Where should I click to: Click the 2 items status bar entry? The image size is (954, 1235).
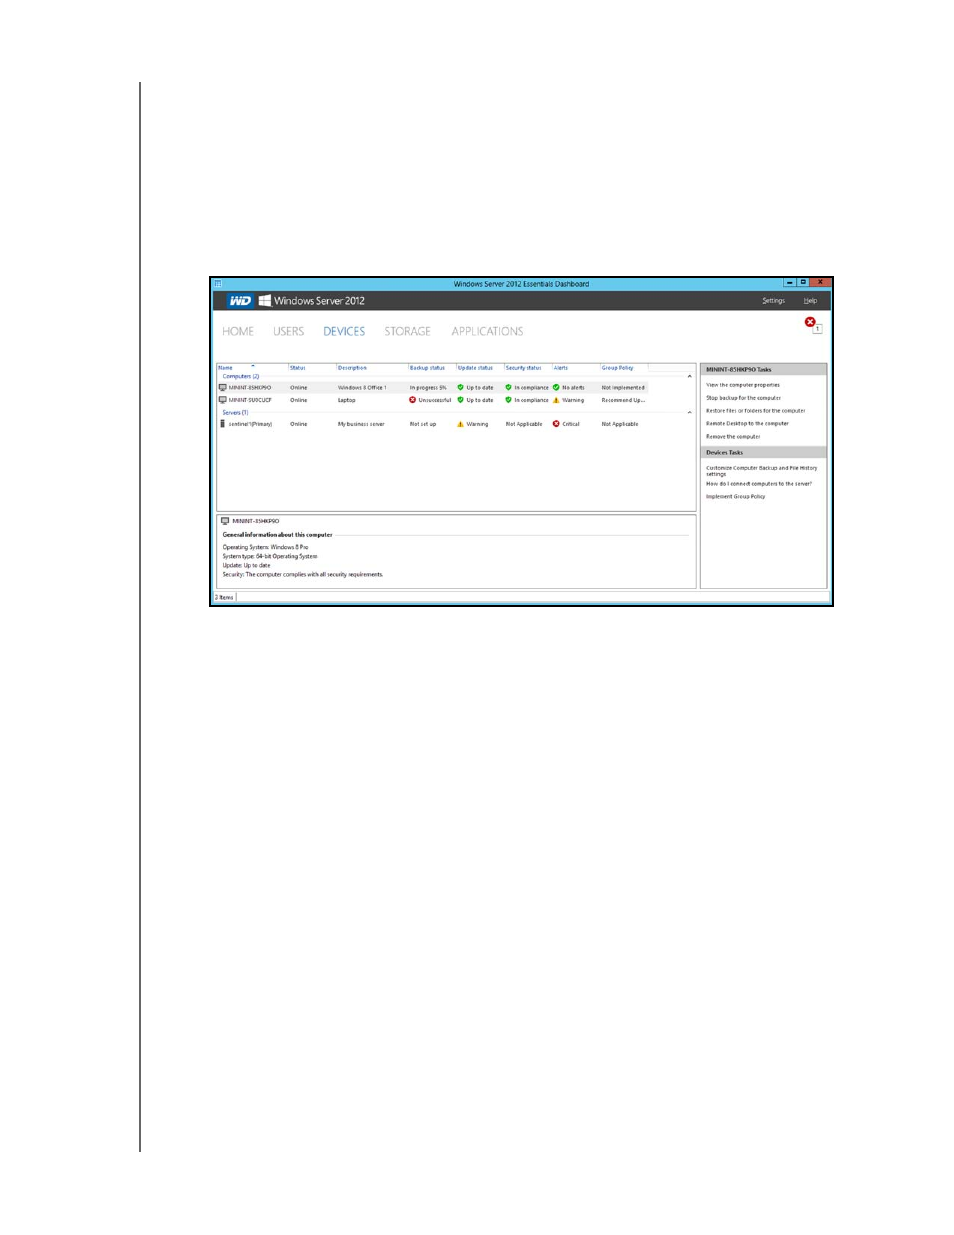click(224, 597)
